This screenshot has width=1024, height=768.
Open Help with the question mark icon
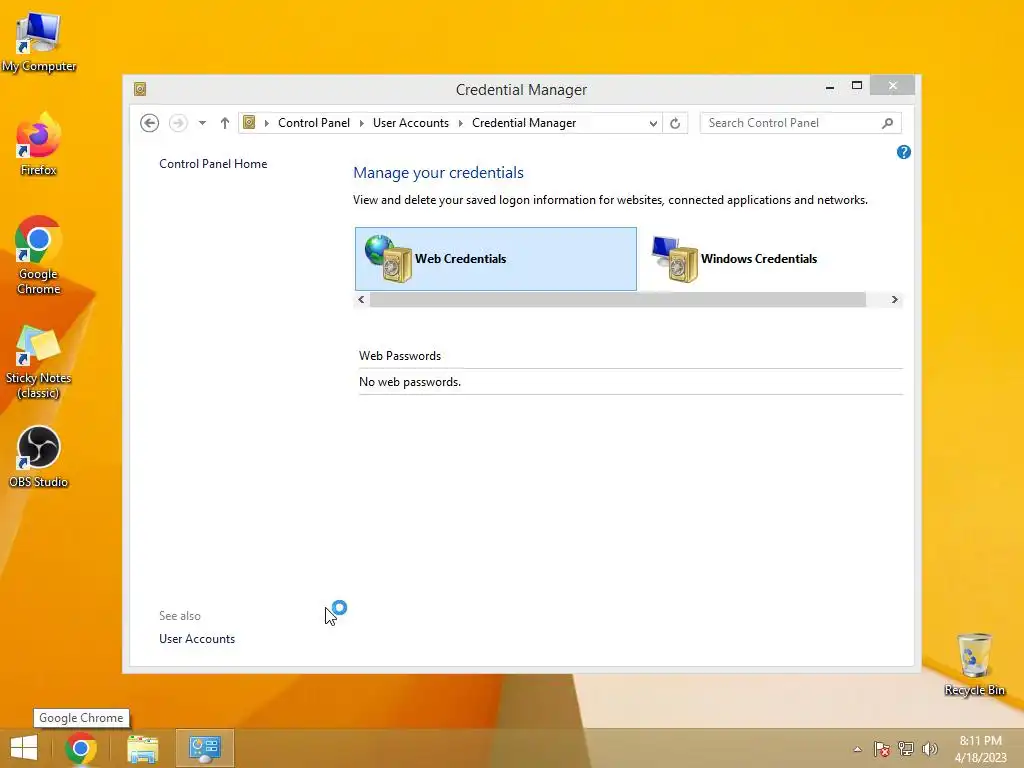tap(904, 152)
